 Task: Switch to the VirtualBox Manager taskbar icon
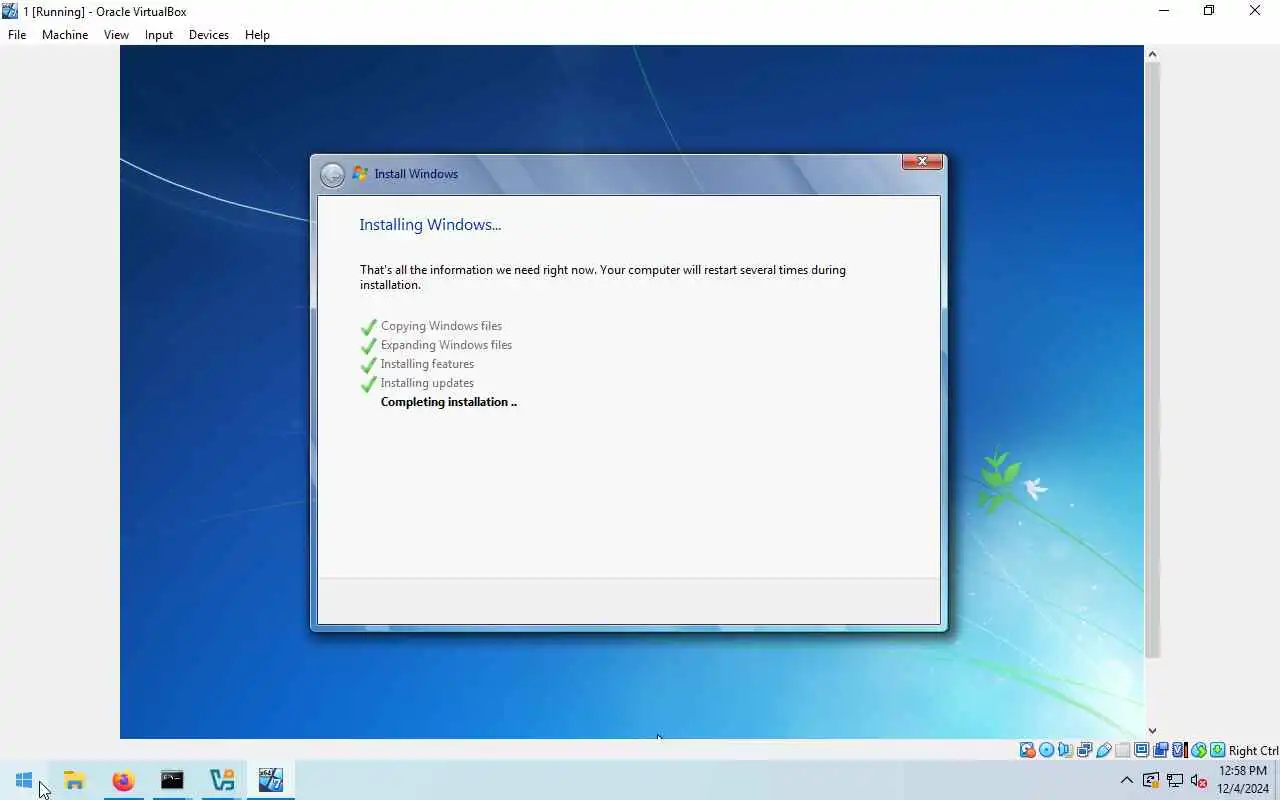pyautogui.click(x=221, y=780)
